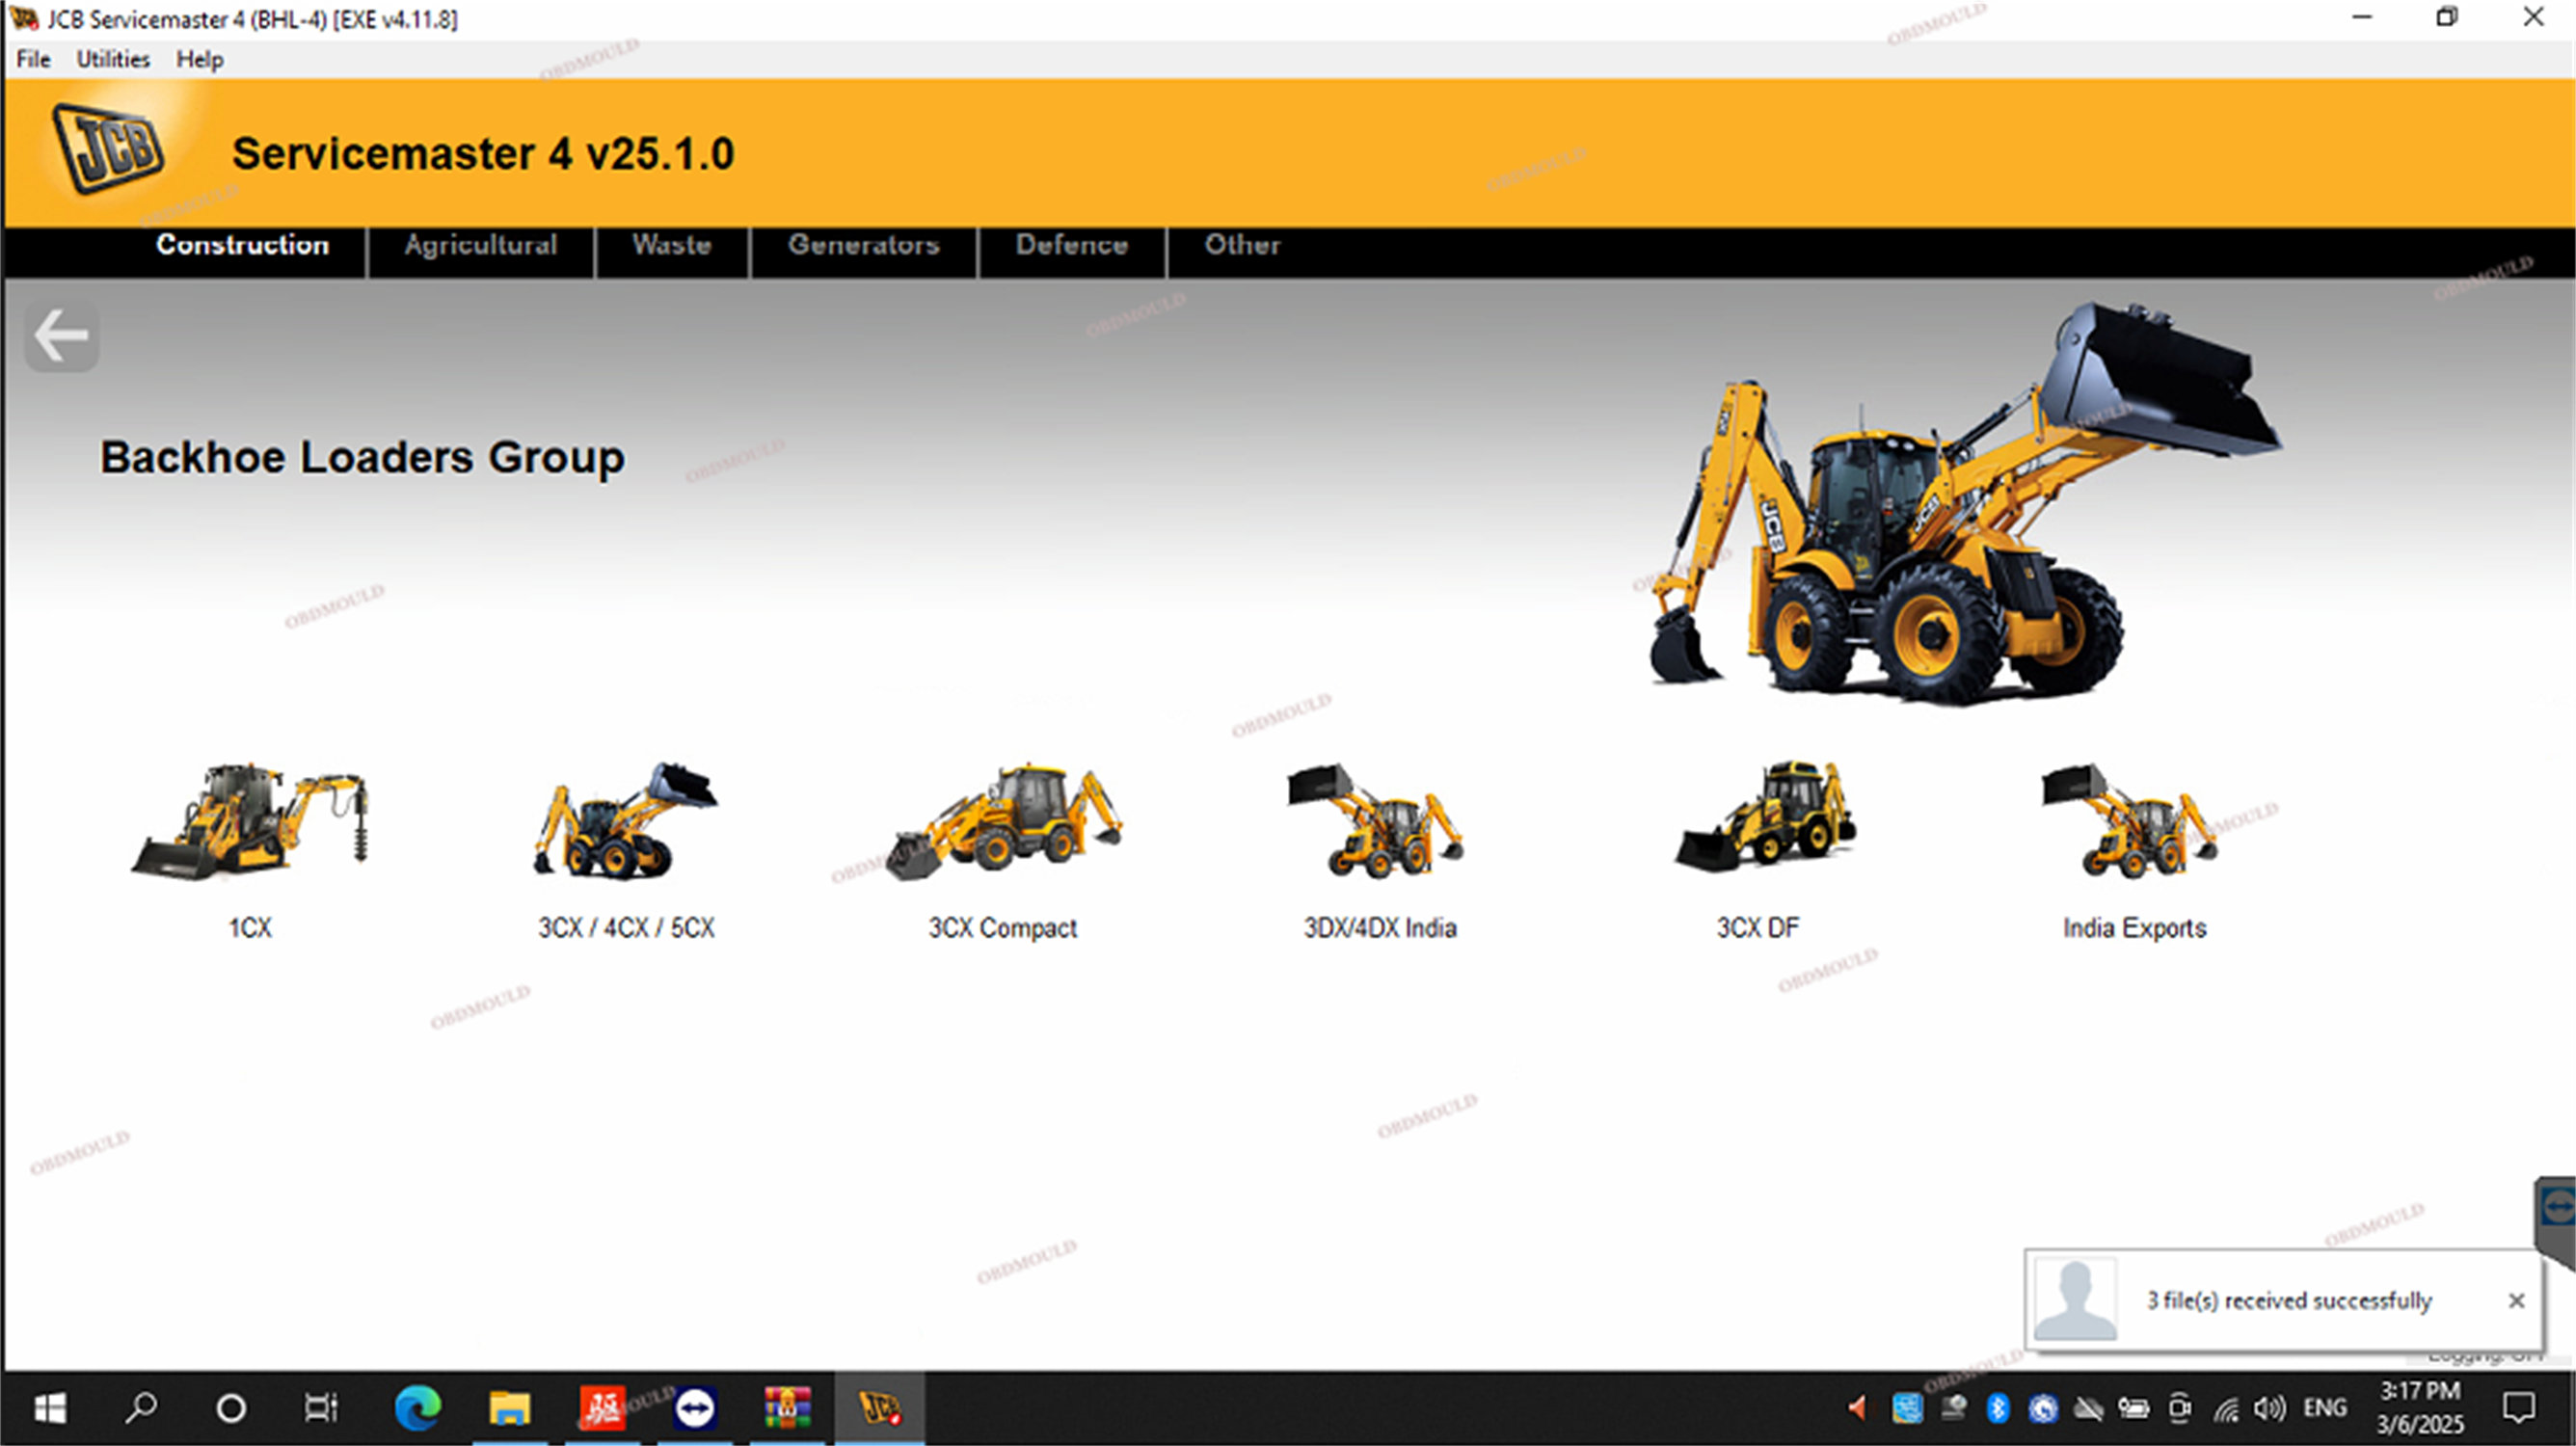Image resolution: width=2576 pixels, height=1446 pixels.
Task: Dismiss the files received notification
Action: [x=2516, y=1300]
